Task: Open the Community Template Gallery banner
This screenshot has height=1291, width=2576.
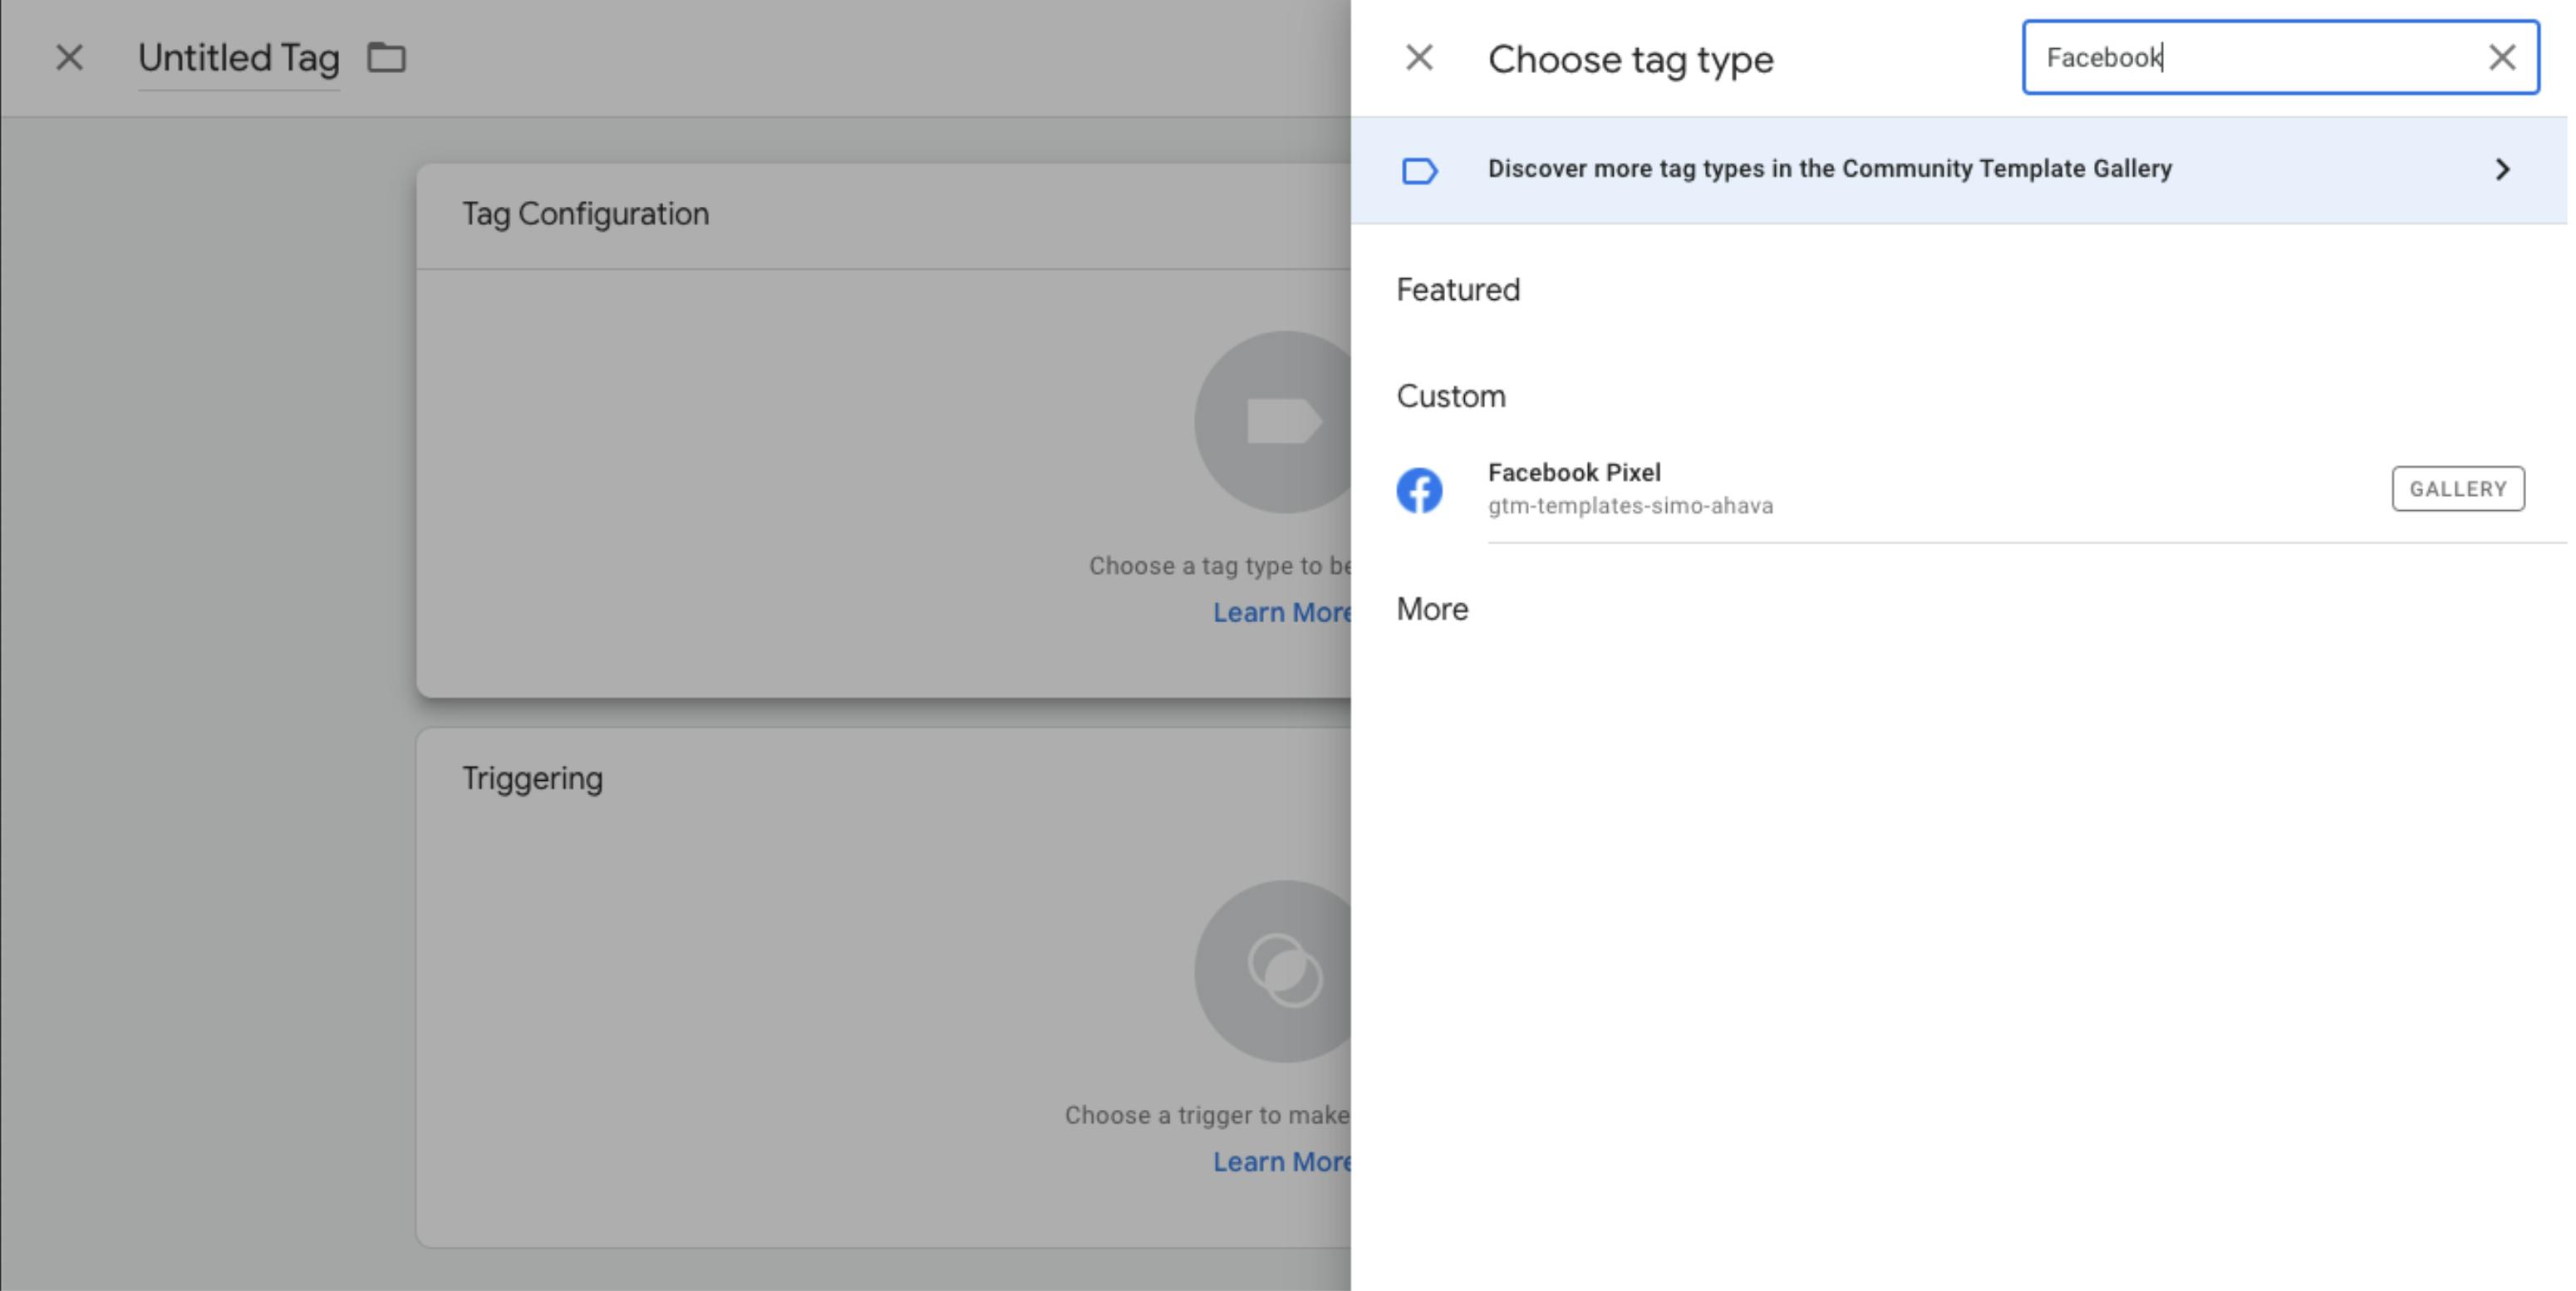Action: (1959, 169)
